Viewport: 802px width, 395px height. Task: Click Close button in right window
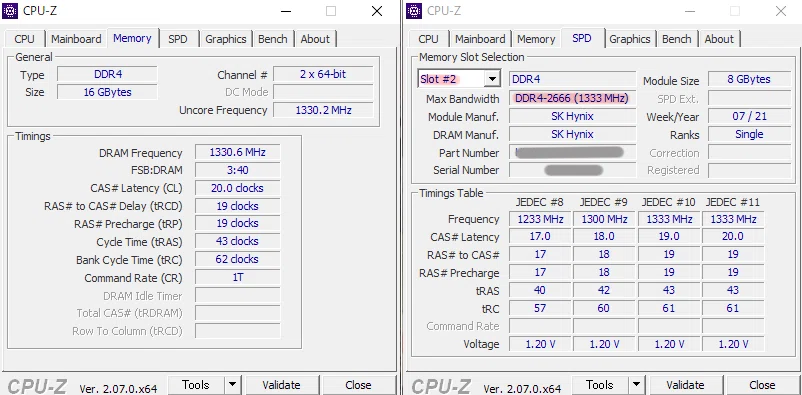coord(762,385)
